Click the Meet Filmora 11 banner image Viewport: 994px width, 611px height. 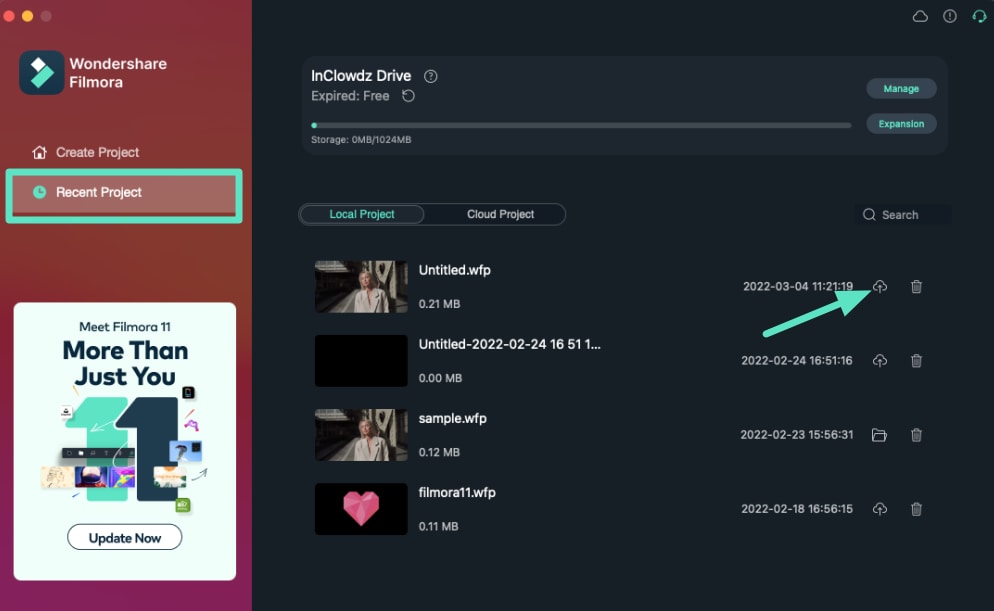click(x=125, y=441)
